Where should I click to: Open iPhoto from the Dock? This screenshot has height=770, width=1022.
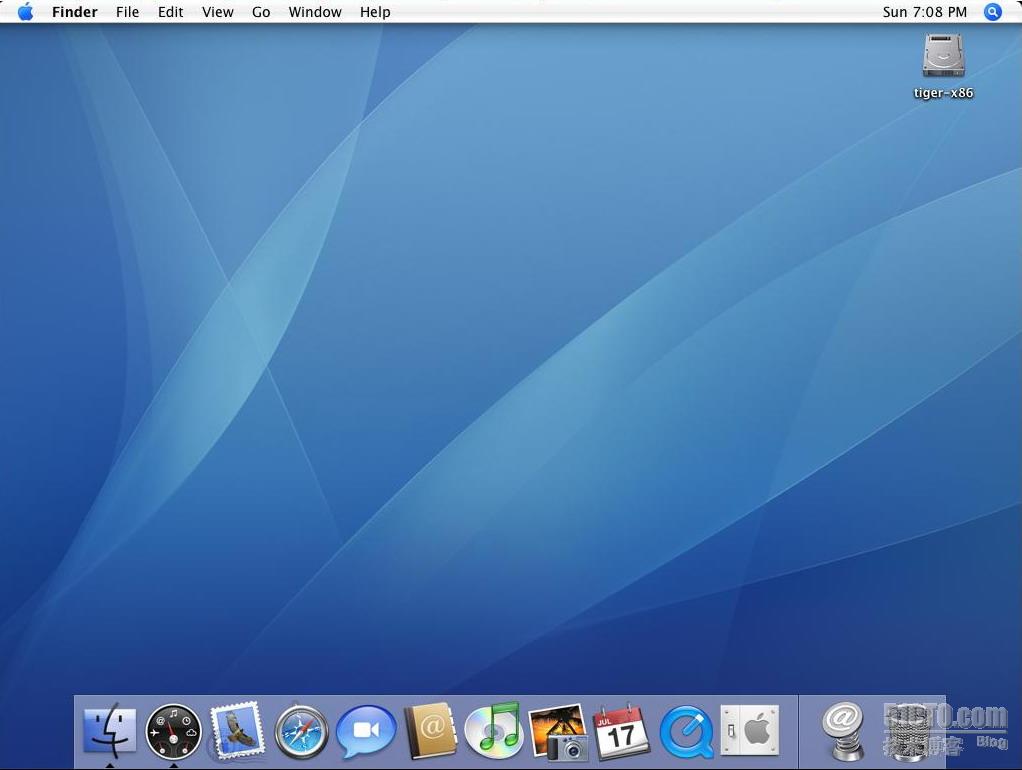pos(558,732)
